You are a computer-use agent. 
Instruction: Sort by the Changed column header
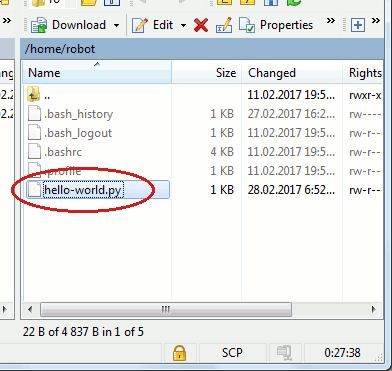[292, 73]
